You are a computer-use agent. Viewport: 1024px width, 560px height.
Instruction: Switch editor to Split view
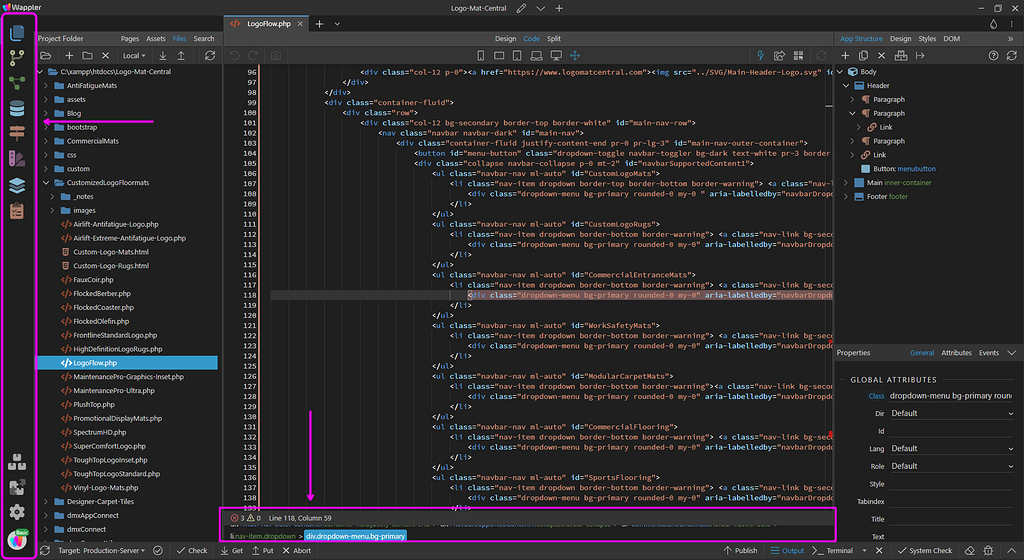tap(554, 39)
